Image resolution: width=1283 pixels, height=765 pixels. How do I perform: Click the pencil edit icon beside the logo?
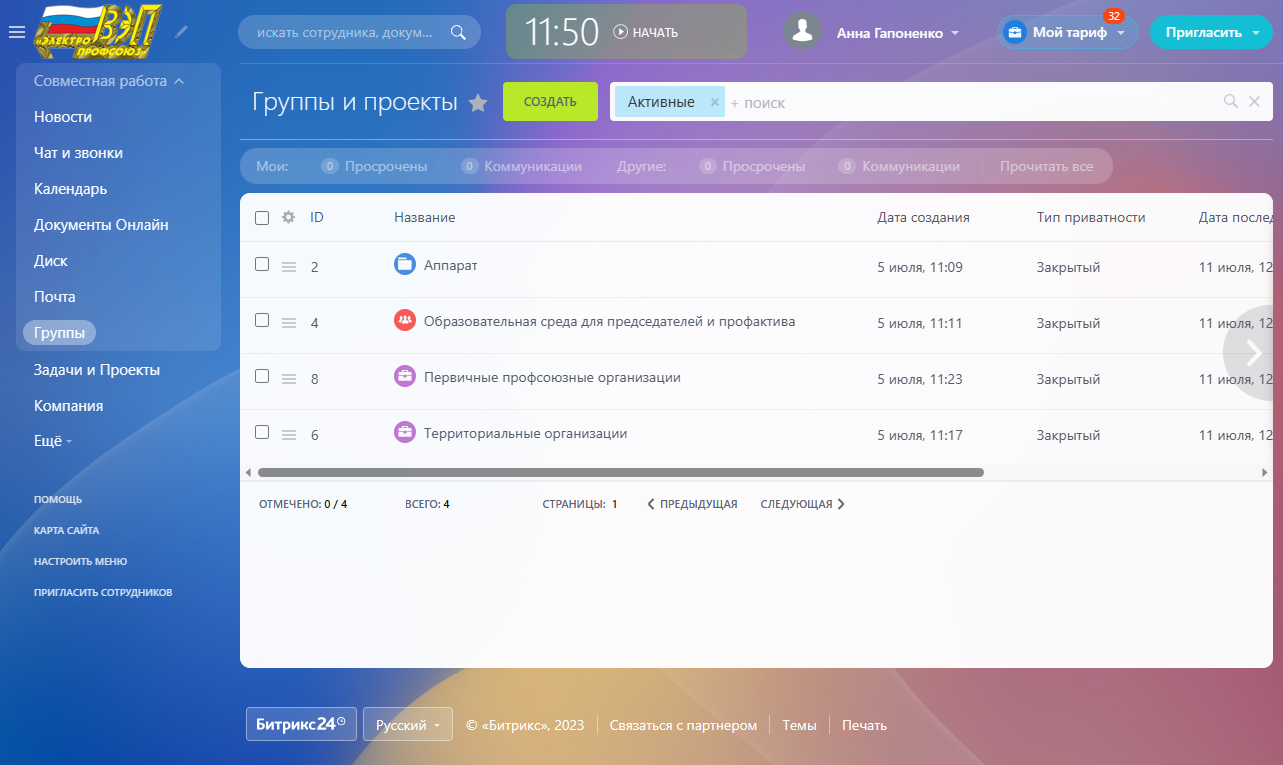[x=181, y=32]
